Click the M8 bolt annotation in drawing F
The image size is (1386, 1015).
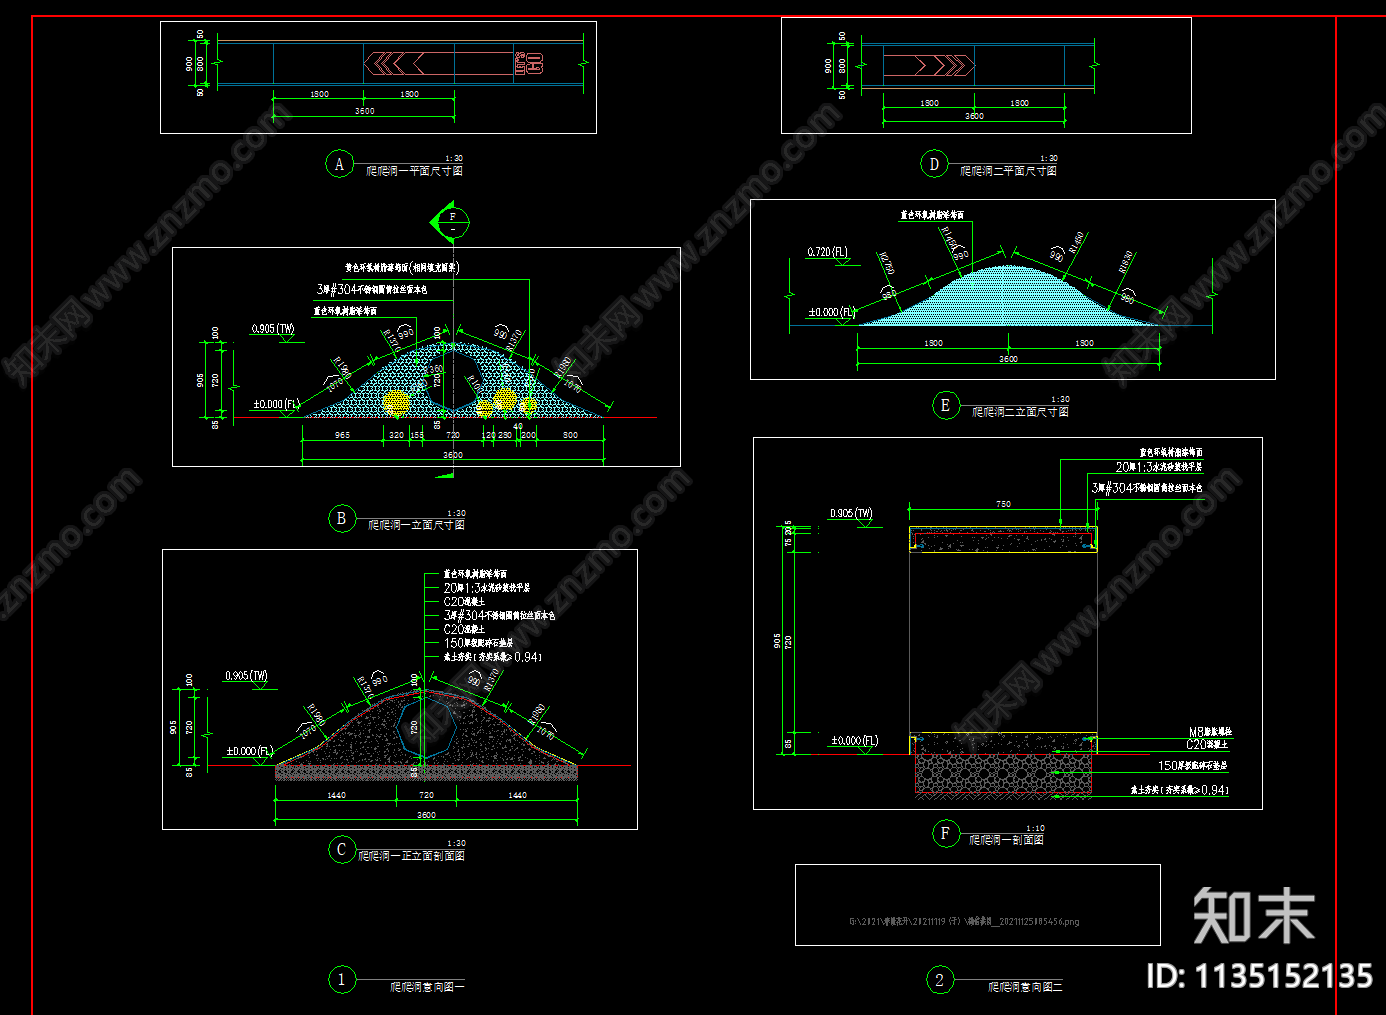(x=1210, y=732)
